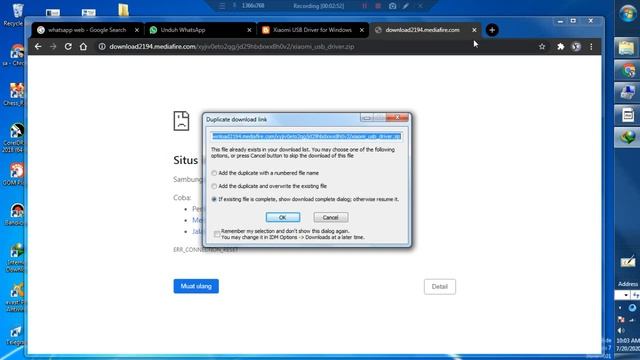Open Detail button on error page
This screenshot has height=360, width=640.
pos(440,287)
